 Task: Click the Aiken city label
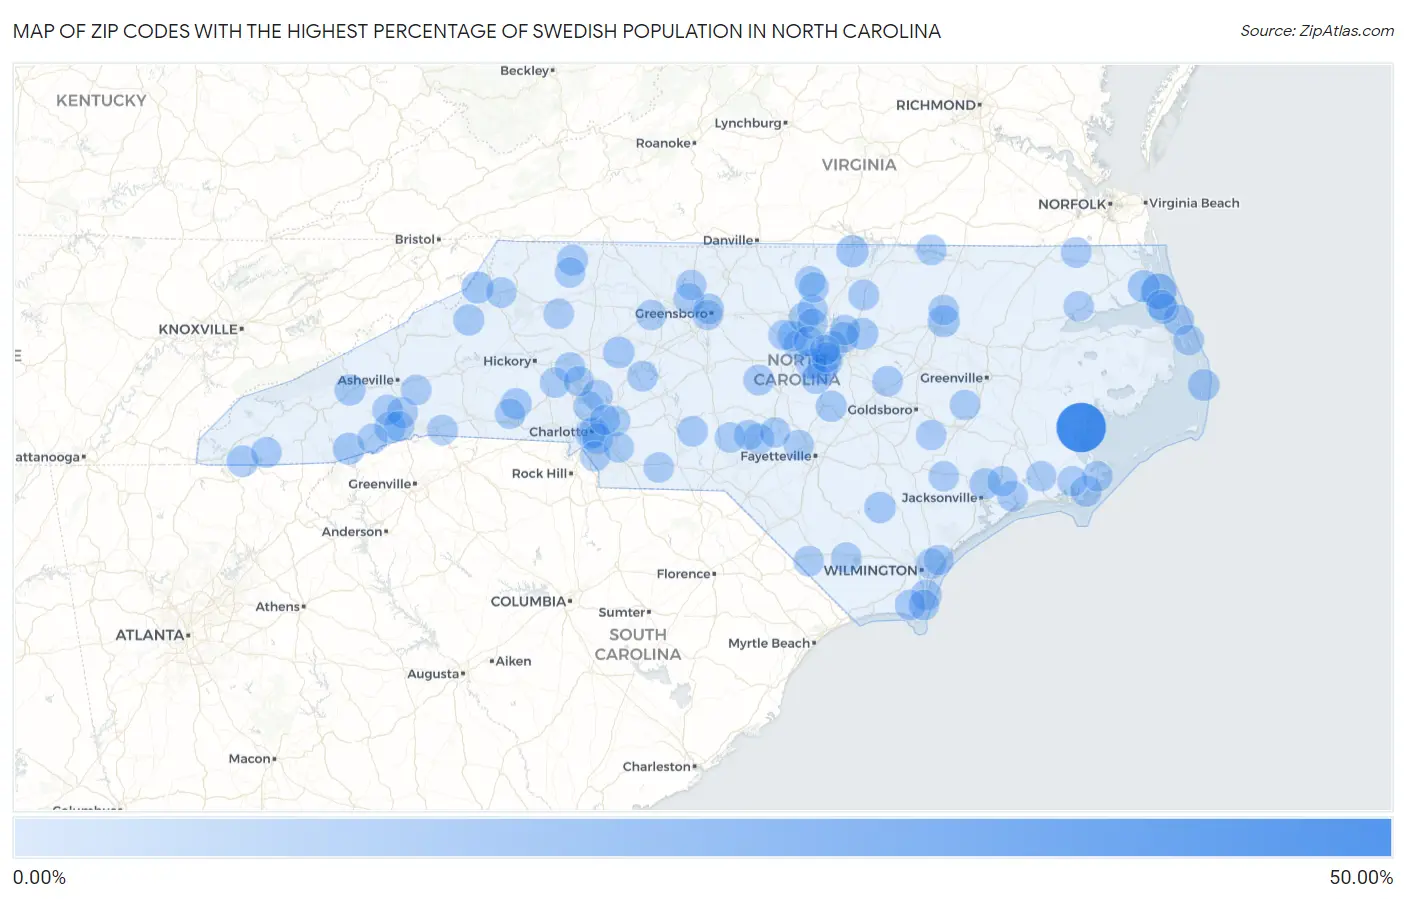tap(514, 661)
